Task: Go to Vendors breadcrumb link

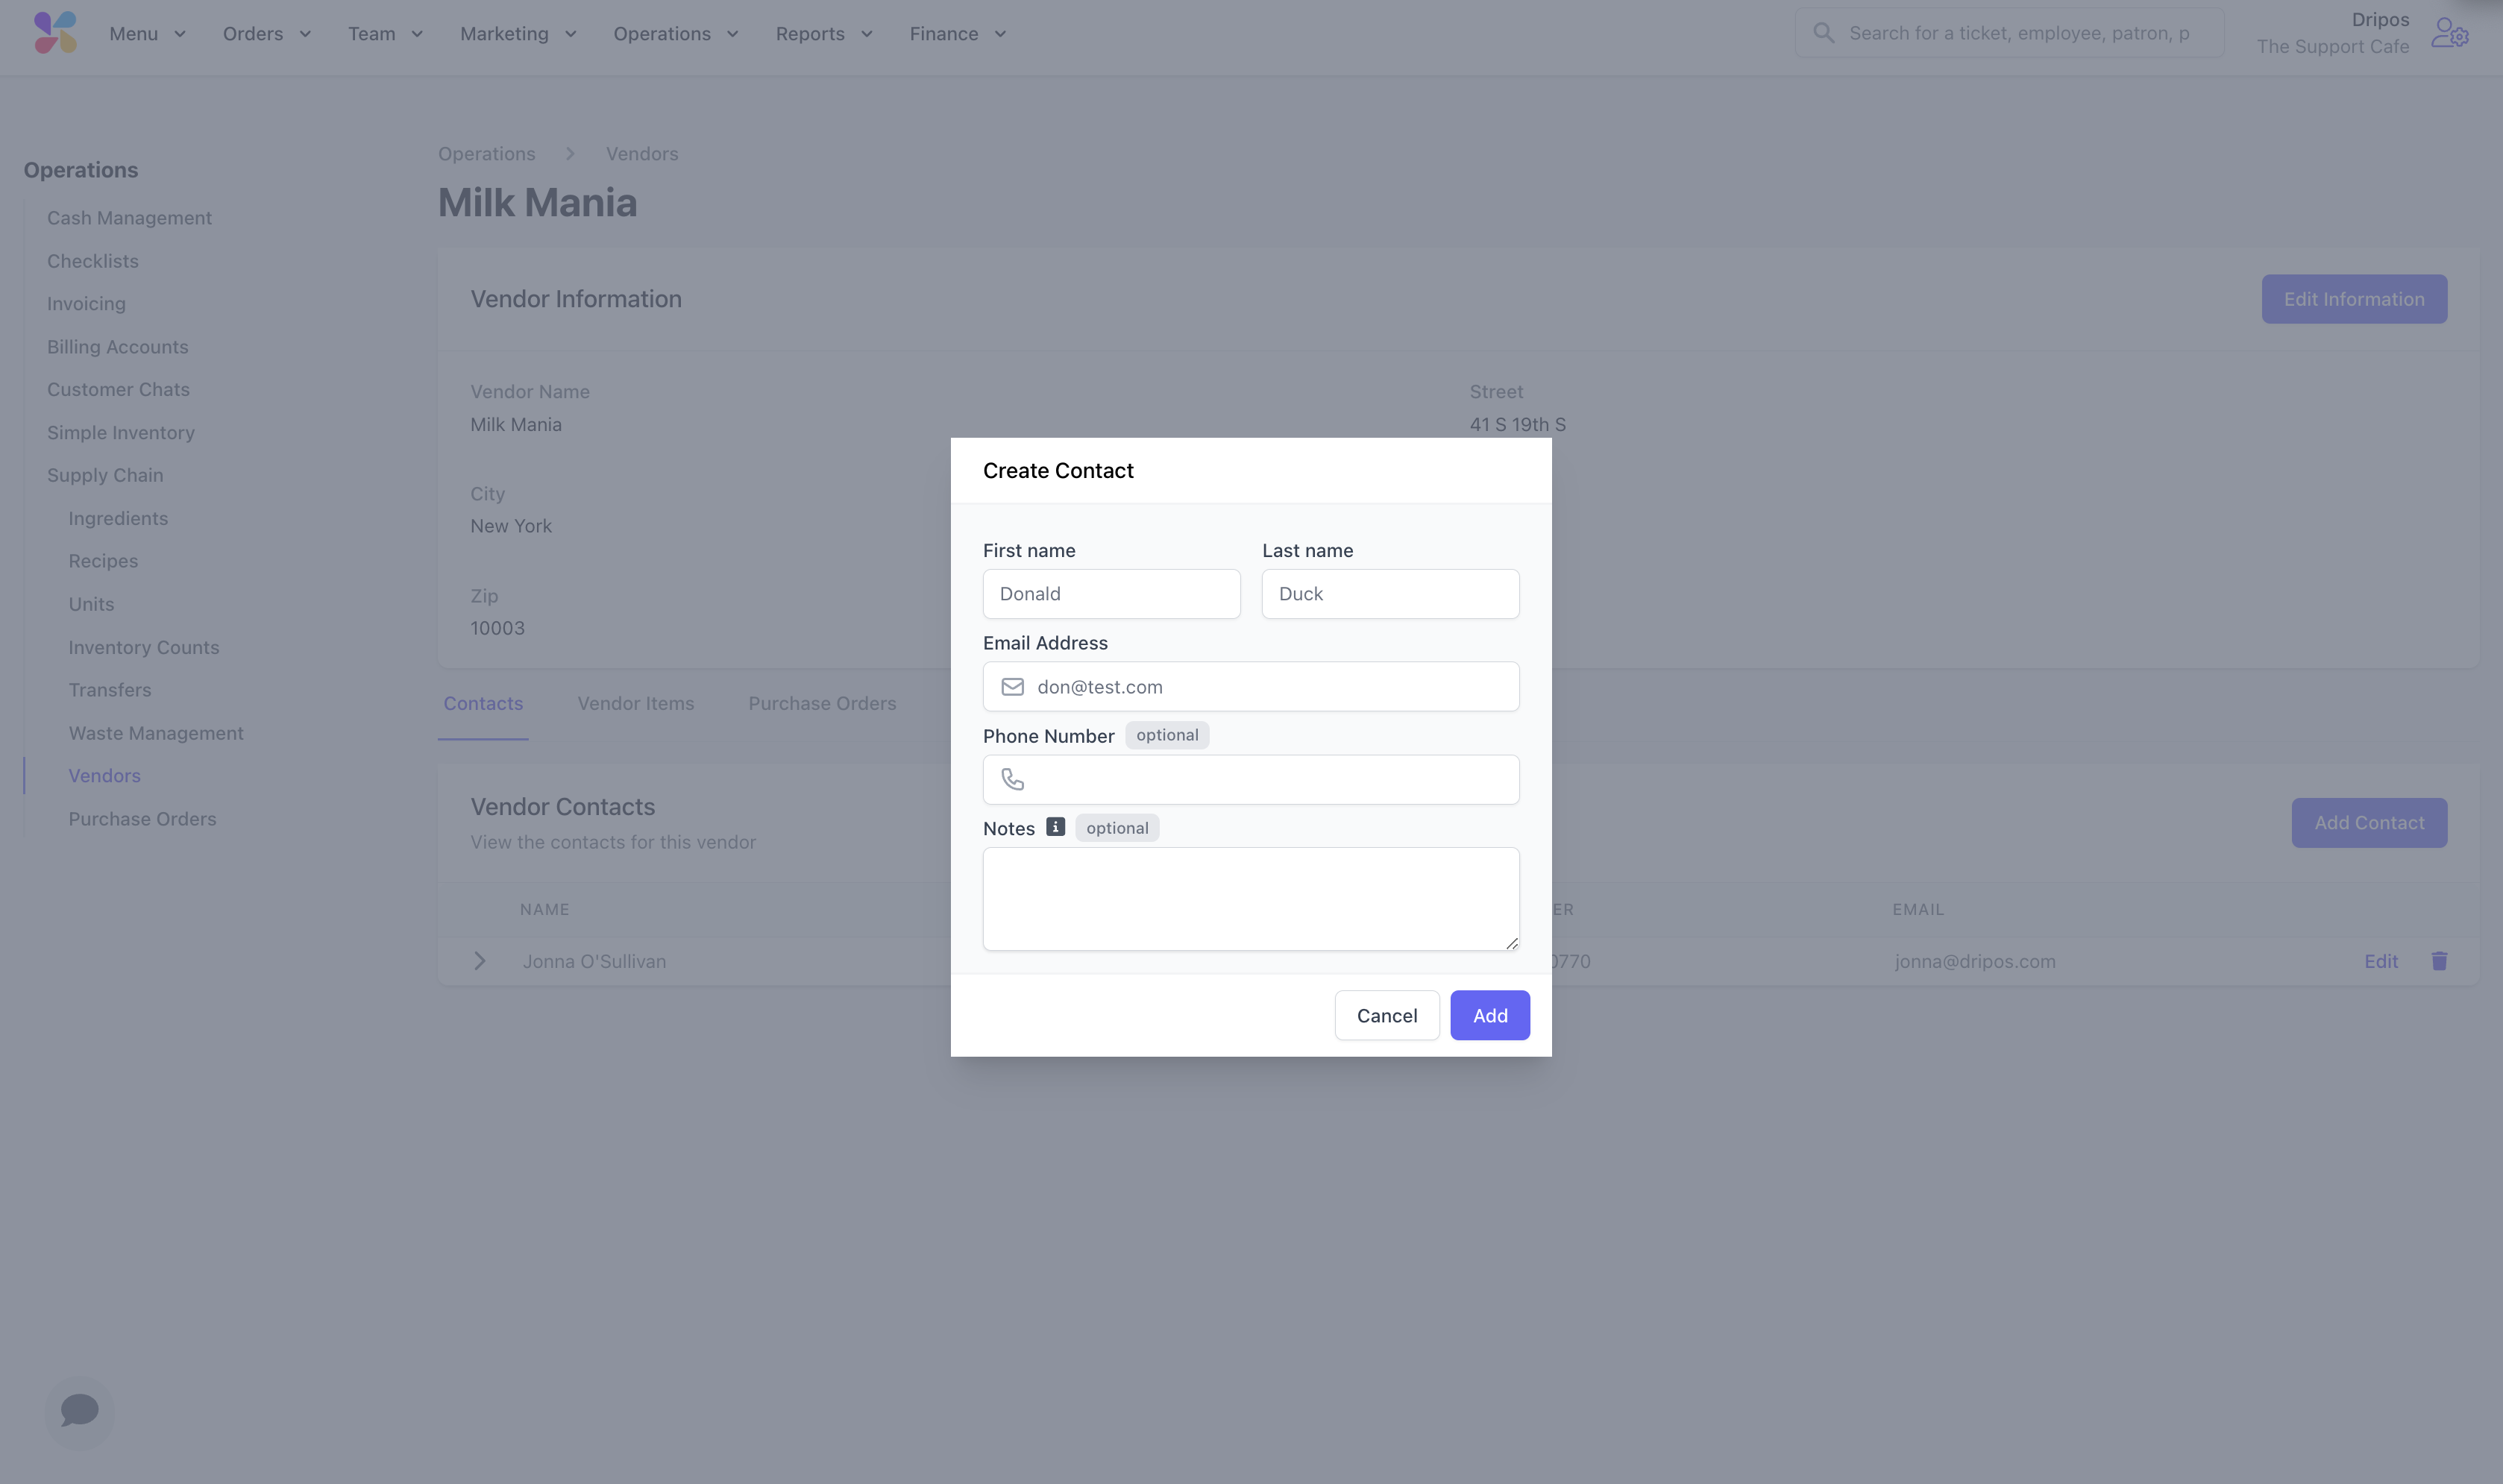Action: [642, 154]
